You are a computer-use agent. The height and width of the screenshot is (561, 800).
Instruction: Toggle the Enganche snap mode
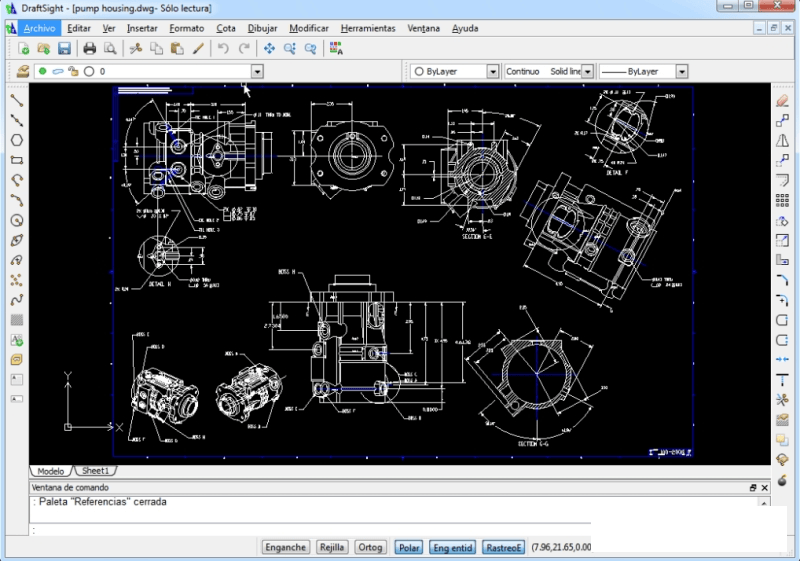point(286,547)
